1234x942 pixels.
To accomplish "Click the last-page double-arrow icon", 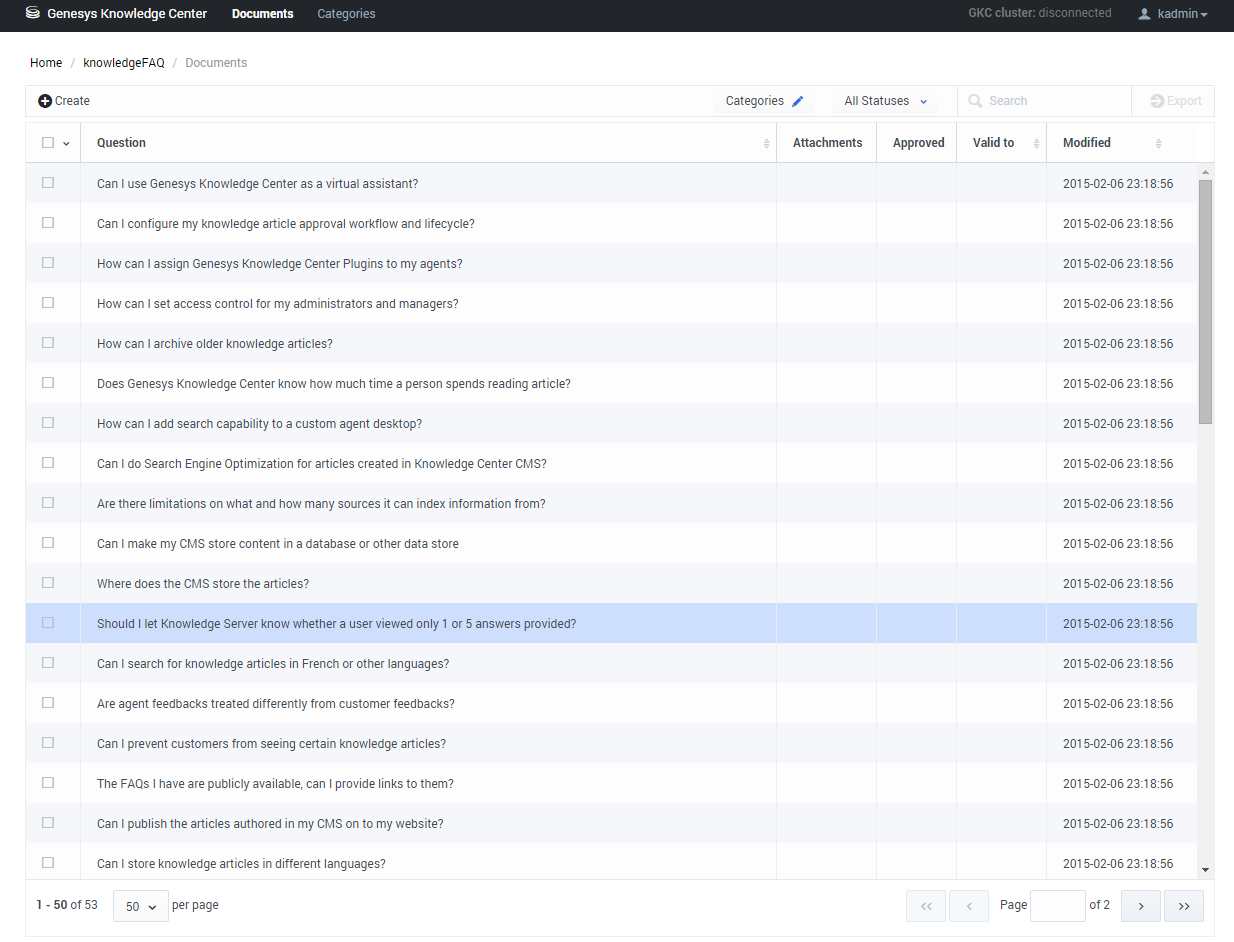I will point(1184,905).
